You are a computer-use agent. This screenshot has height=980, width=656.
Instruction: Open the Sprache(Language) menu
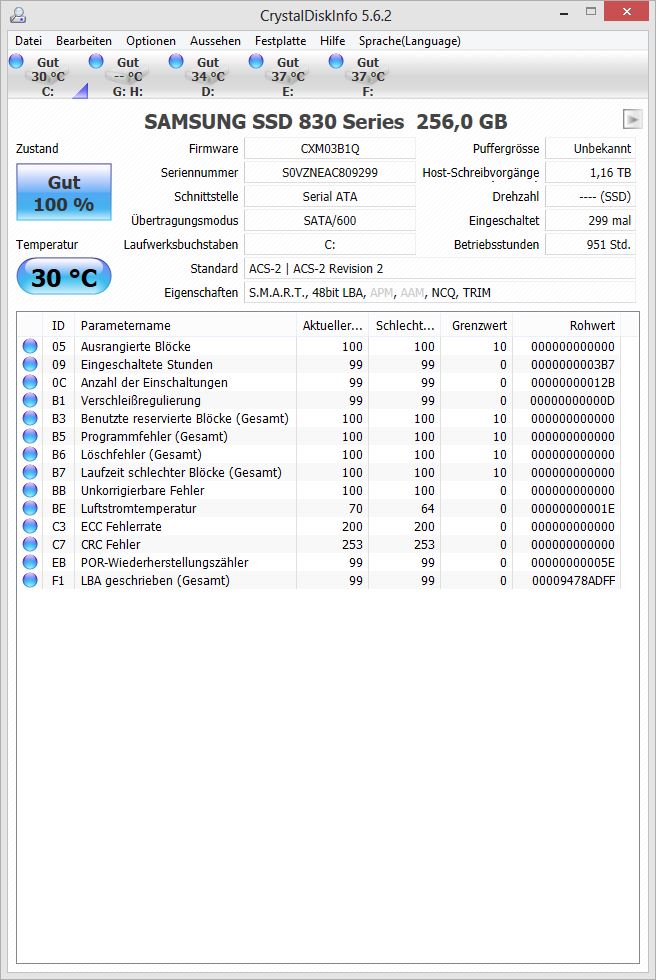[x=410, y=41]
